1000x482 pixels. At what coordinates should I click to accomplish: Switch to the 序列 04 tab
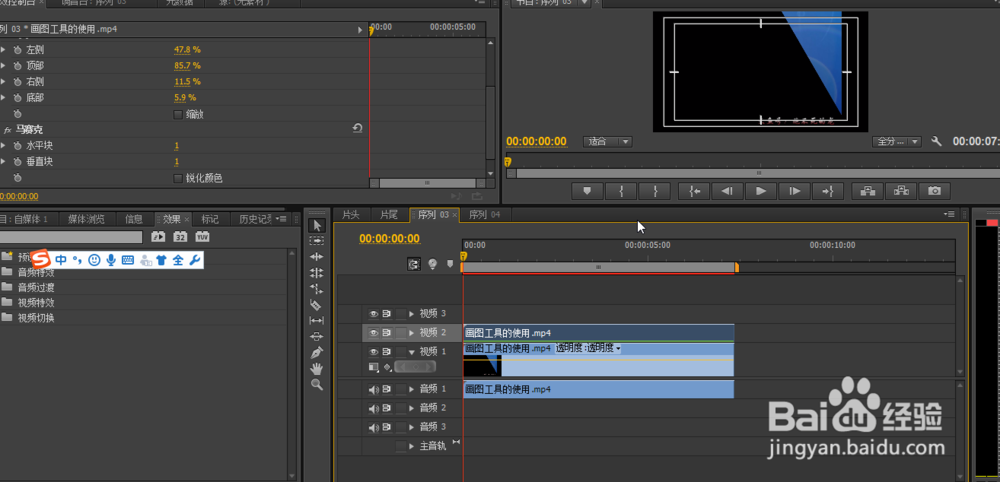click(485, 215)
